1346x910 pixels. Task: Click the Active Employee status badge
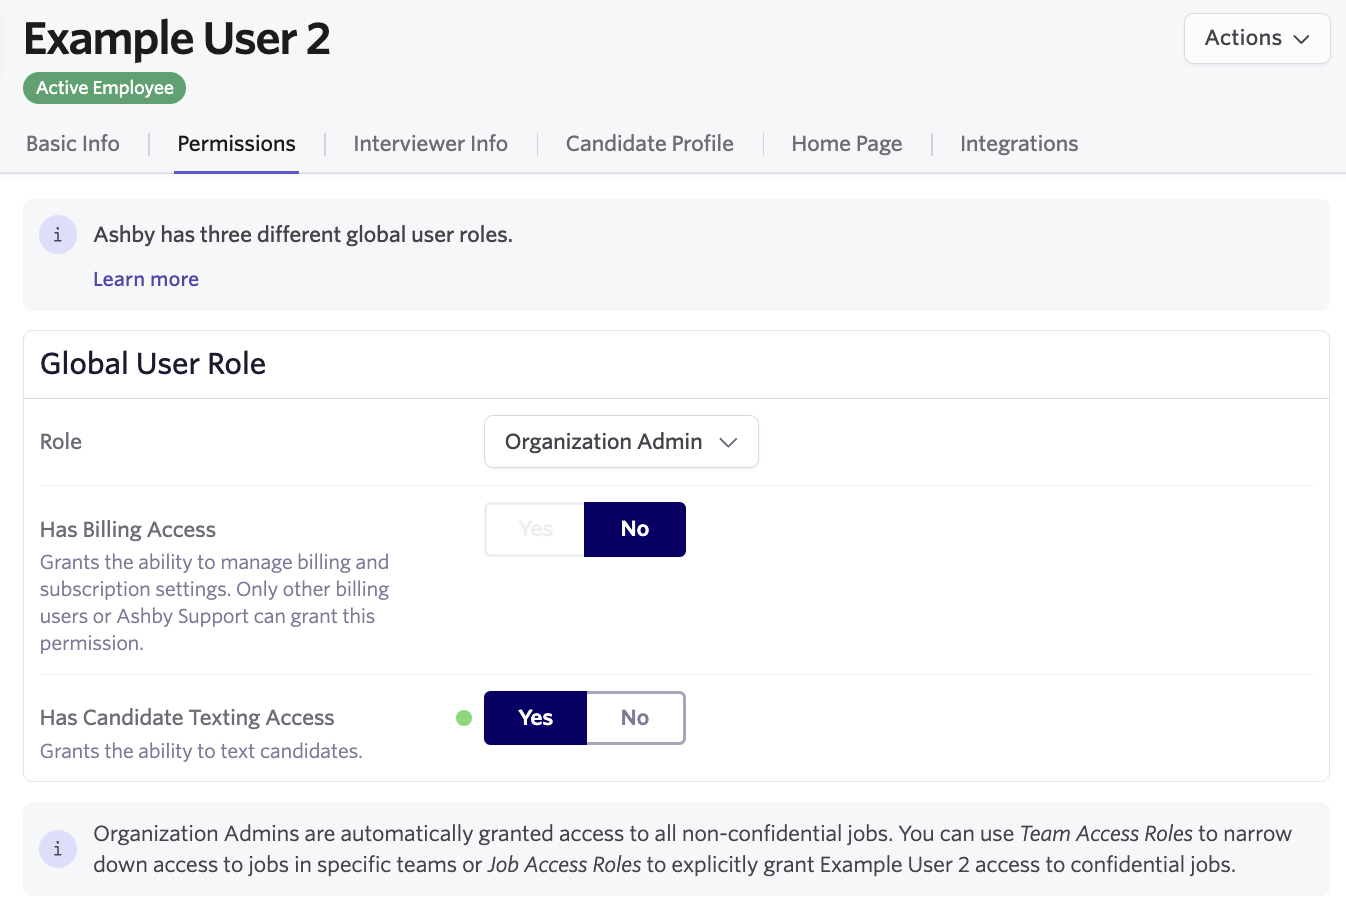coord(105,88)
